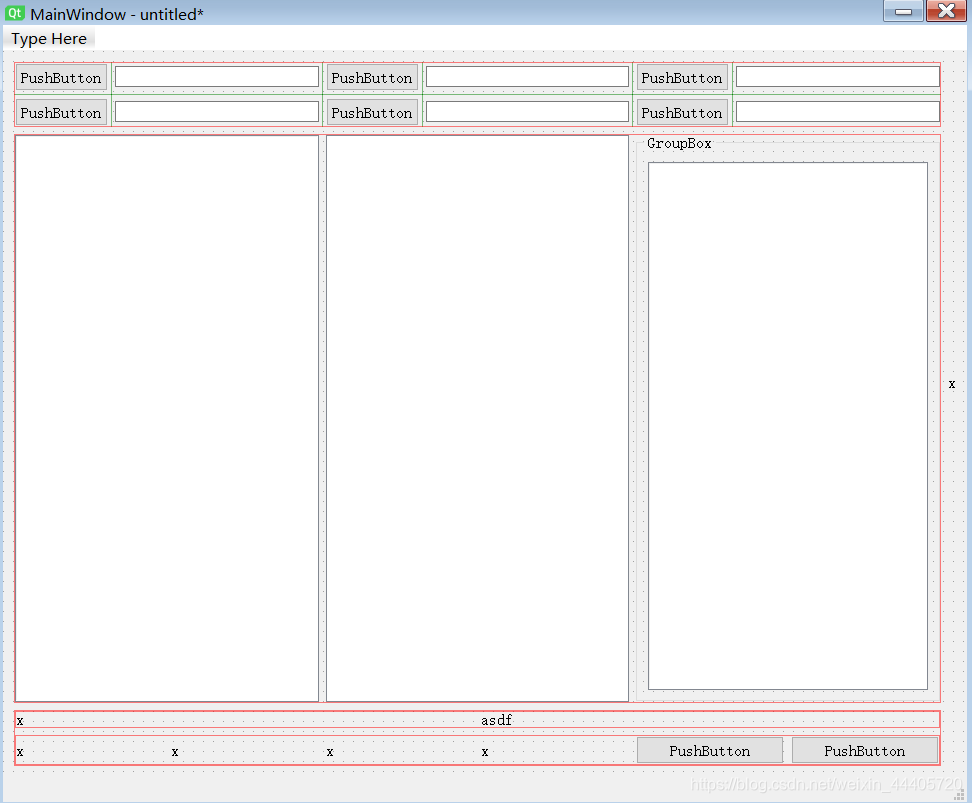Image resolution: width=972 pixels, height=803 pixels.
Task: Focus the second-row line edit in left column
Action: 217,112
